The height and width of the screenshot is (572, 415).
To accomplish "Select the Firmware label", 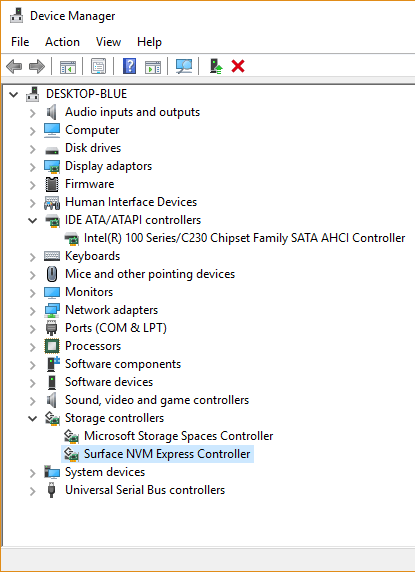I will [x=89, y=184].
